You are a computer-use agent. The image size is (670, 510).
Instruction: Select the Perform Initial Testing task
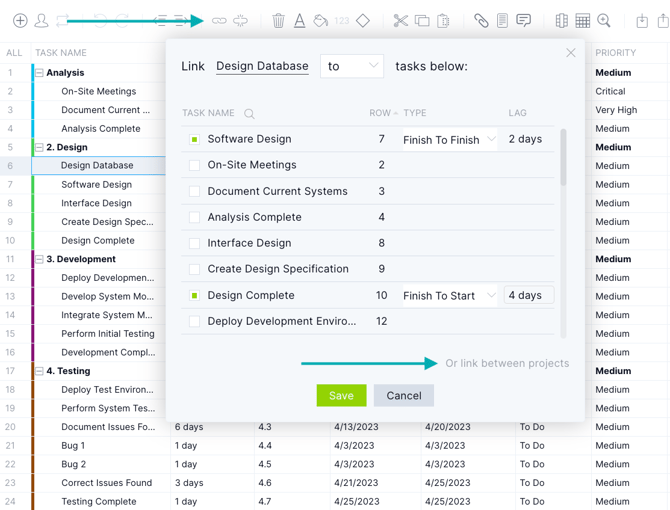108,334
